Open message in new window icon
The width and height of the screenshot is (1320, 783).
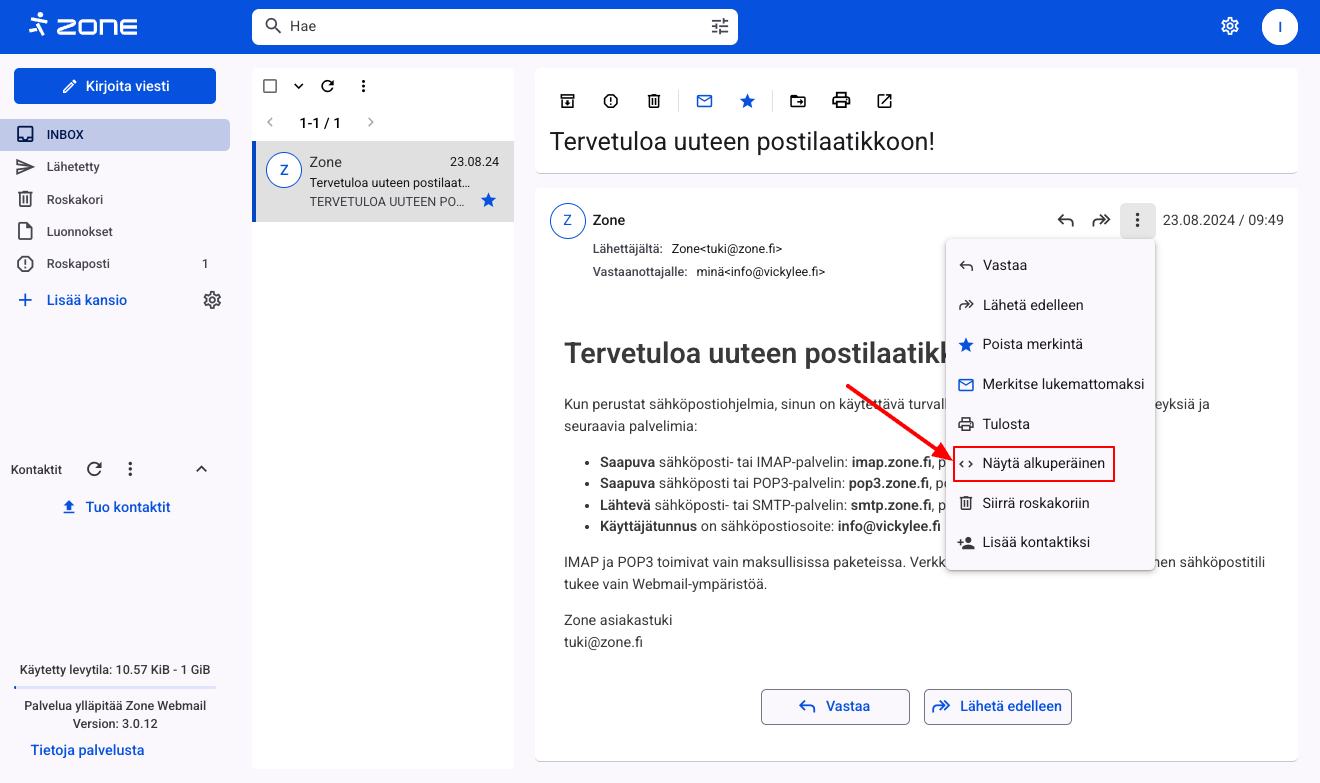(x=884, y=101)
